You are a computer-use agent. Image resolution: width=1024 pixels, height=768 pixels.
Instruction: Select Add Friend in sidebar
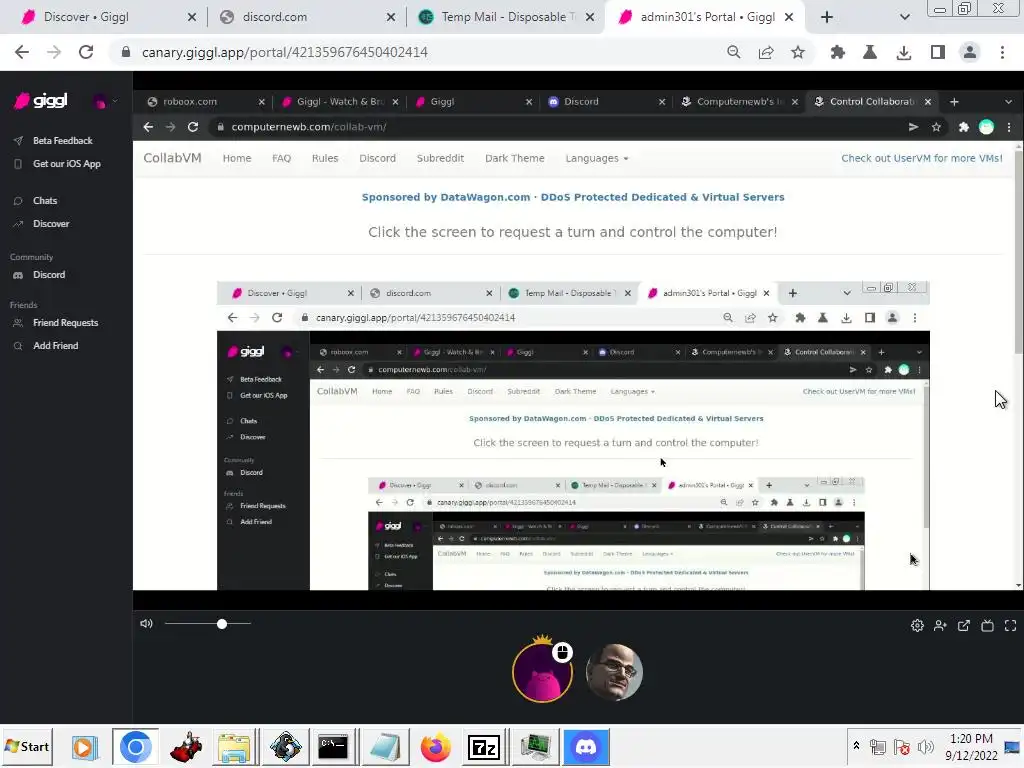56,345
